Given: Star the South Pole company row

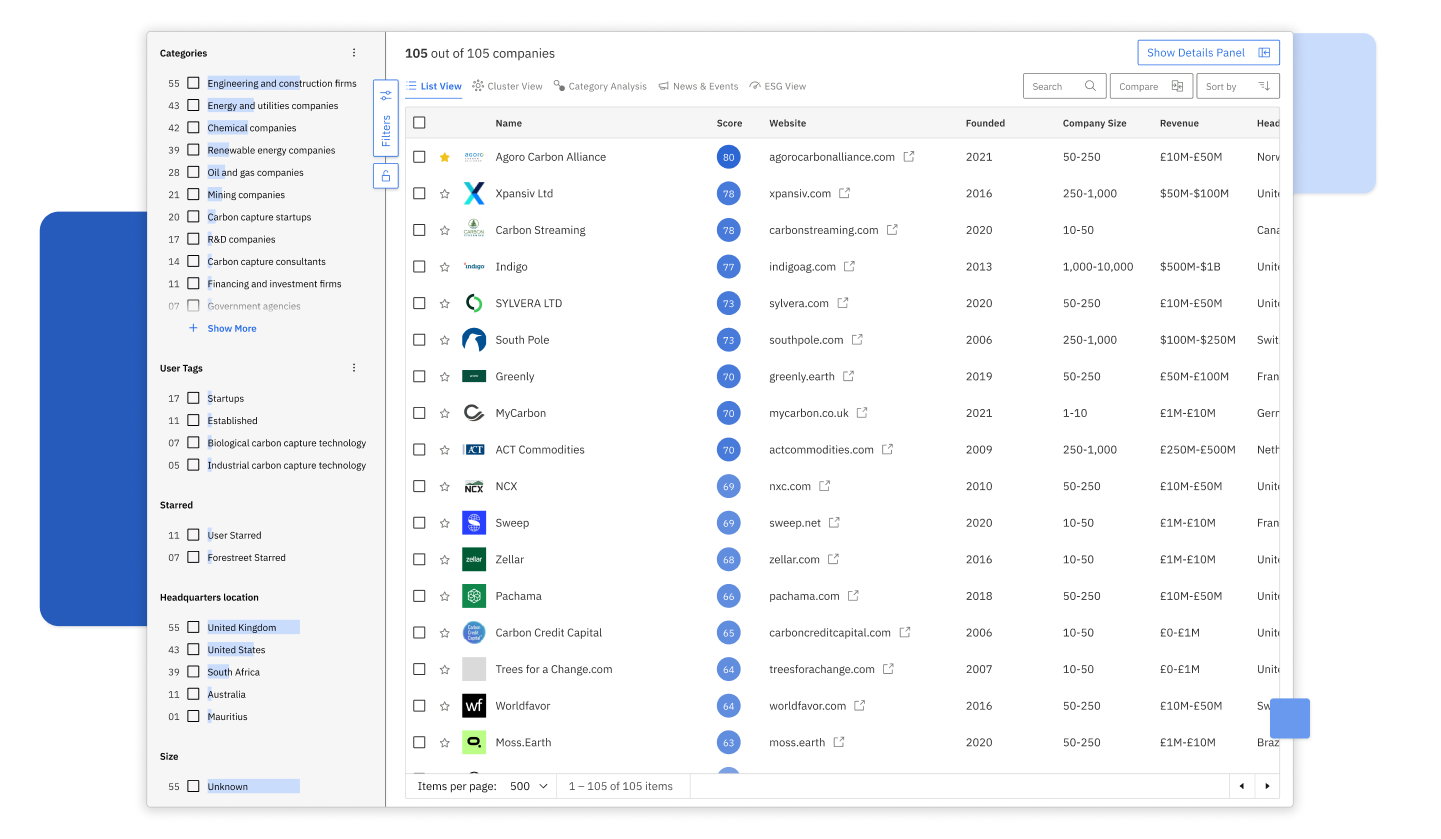Looking at the screenshot, I should [445, 340].
